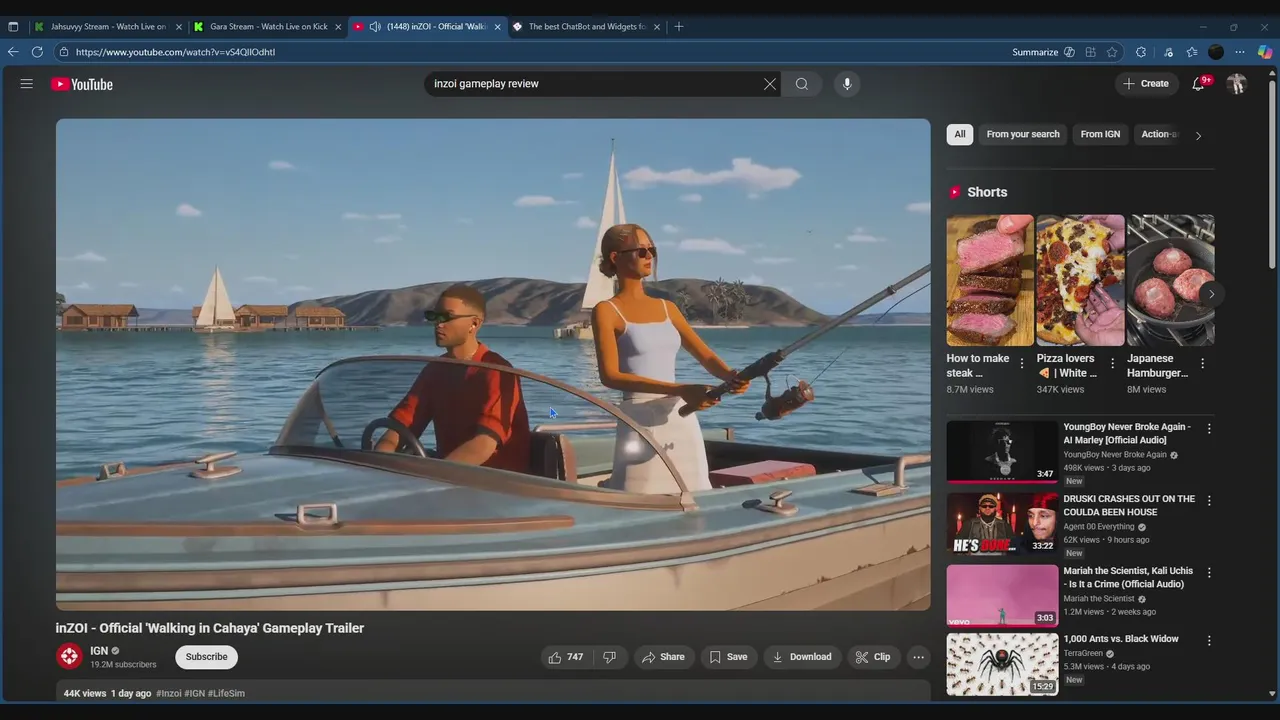This screenshot has height=720, width=1280.
Task: Subscribe to the IGN channel
Action: pos(206,657)
